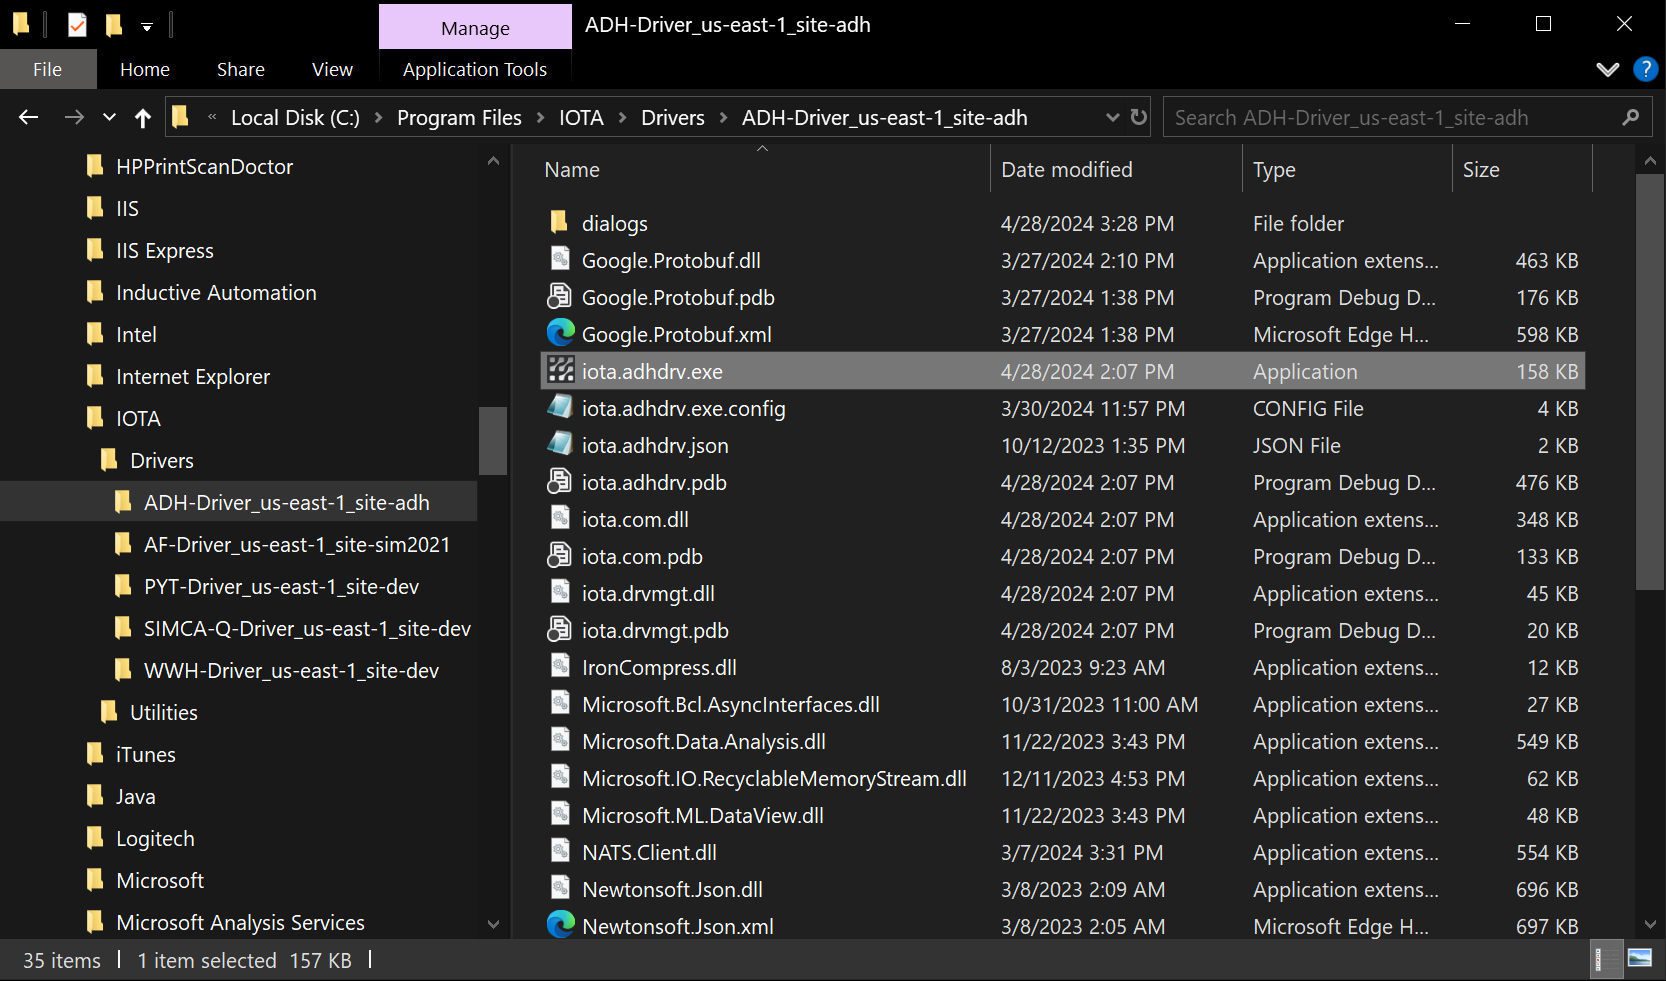Open the recent locations dropdown
The image size is (1666, 981).
[x=109, y=117]
